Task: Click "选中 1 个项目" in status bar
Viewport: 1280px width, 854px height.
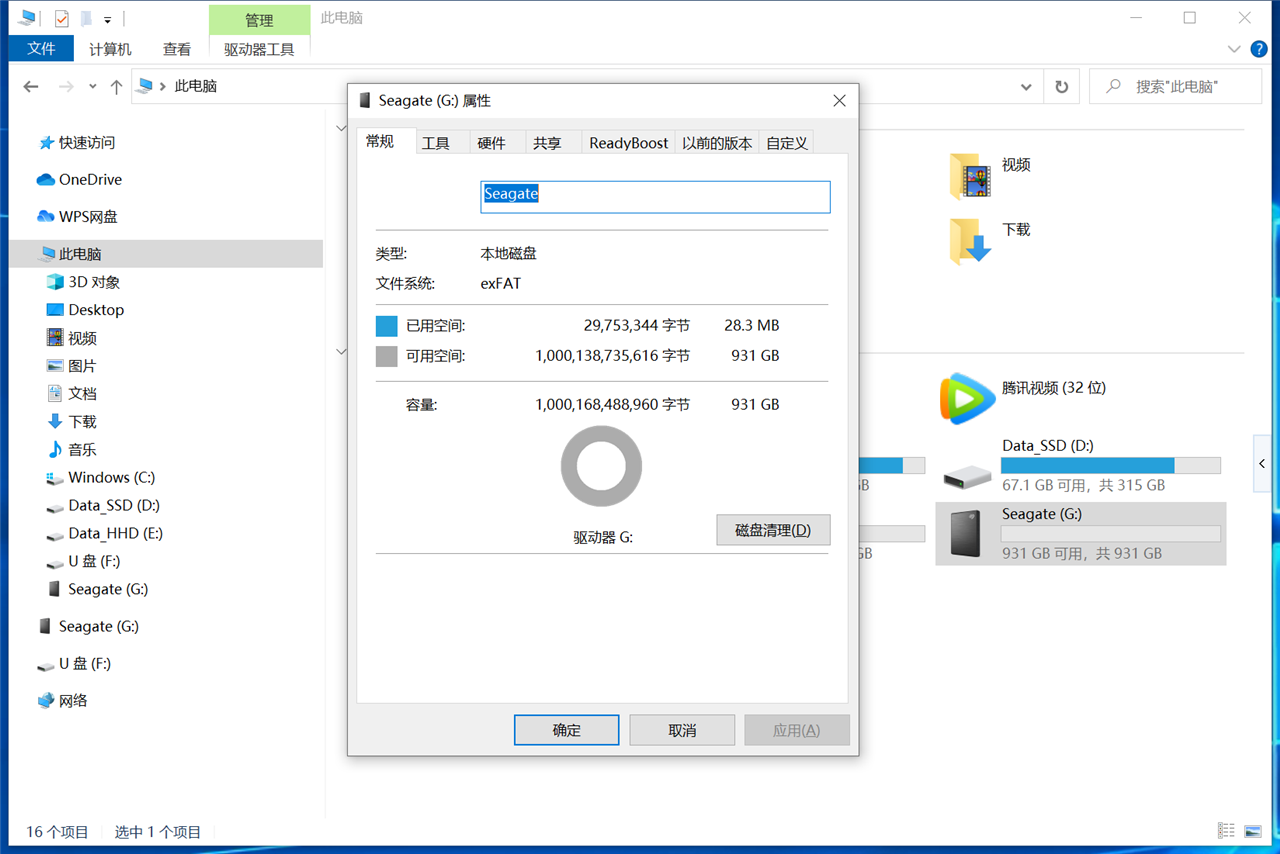Action: click(x=158, y=832)
